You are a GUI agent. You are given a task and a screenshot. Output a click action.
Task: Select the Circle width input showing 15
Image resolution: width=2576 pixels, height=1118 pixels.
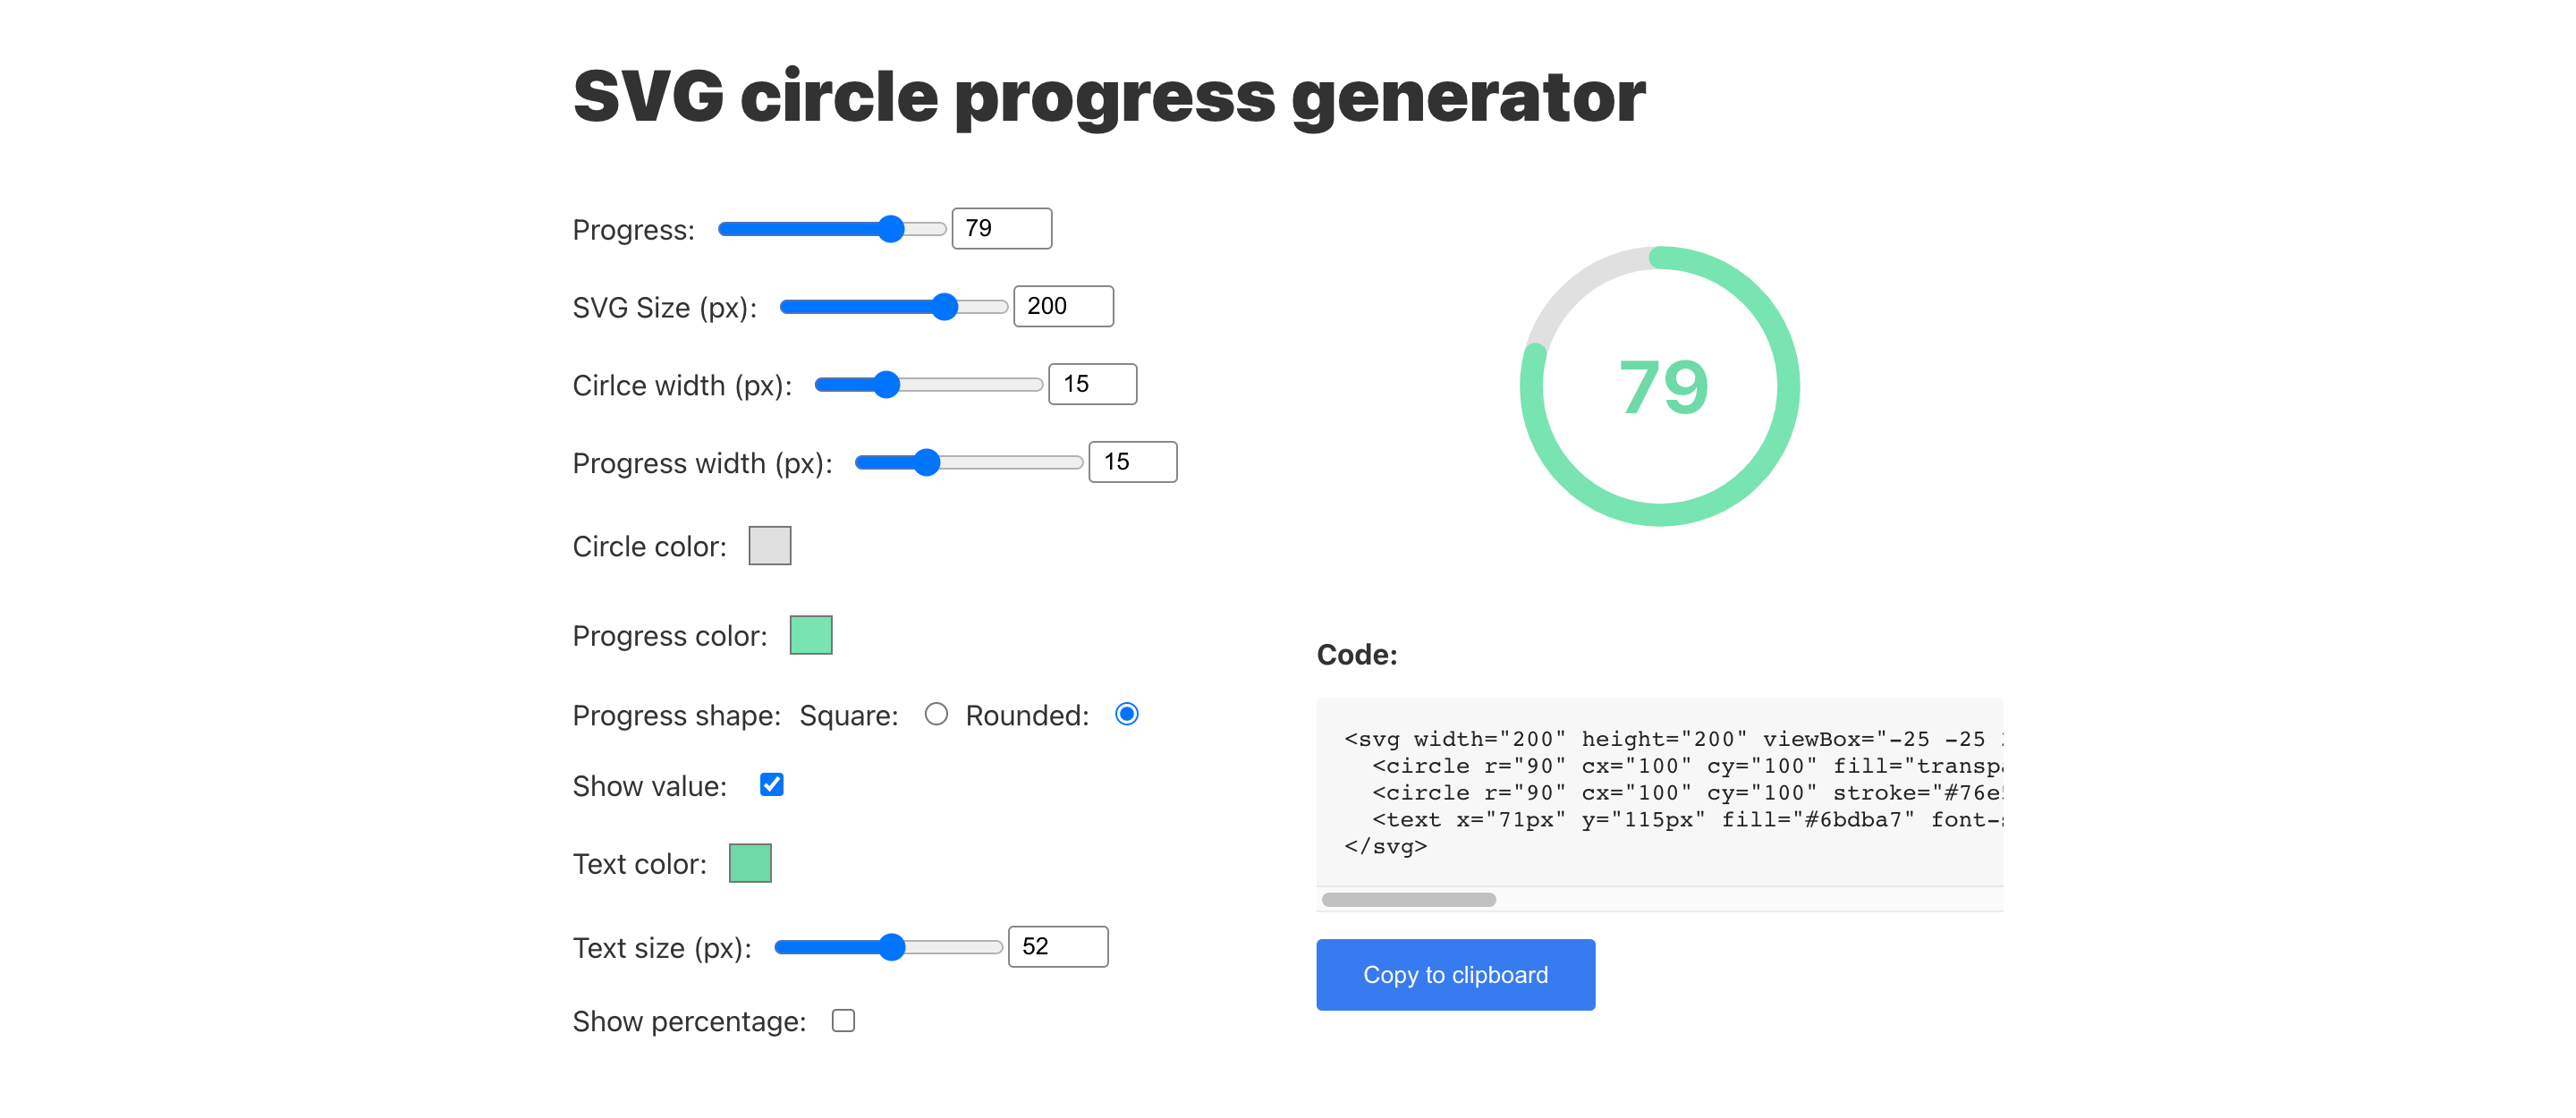pyautogui.click(x=1092, y=383)
